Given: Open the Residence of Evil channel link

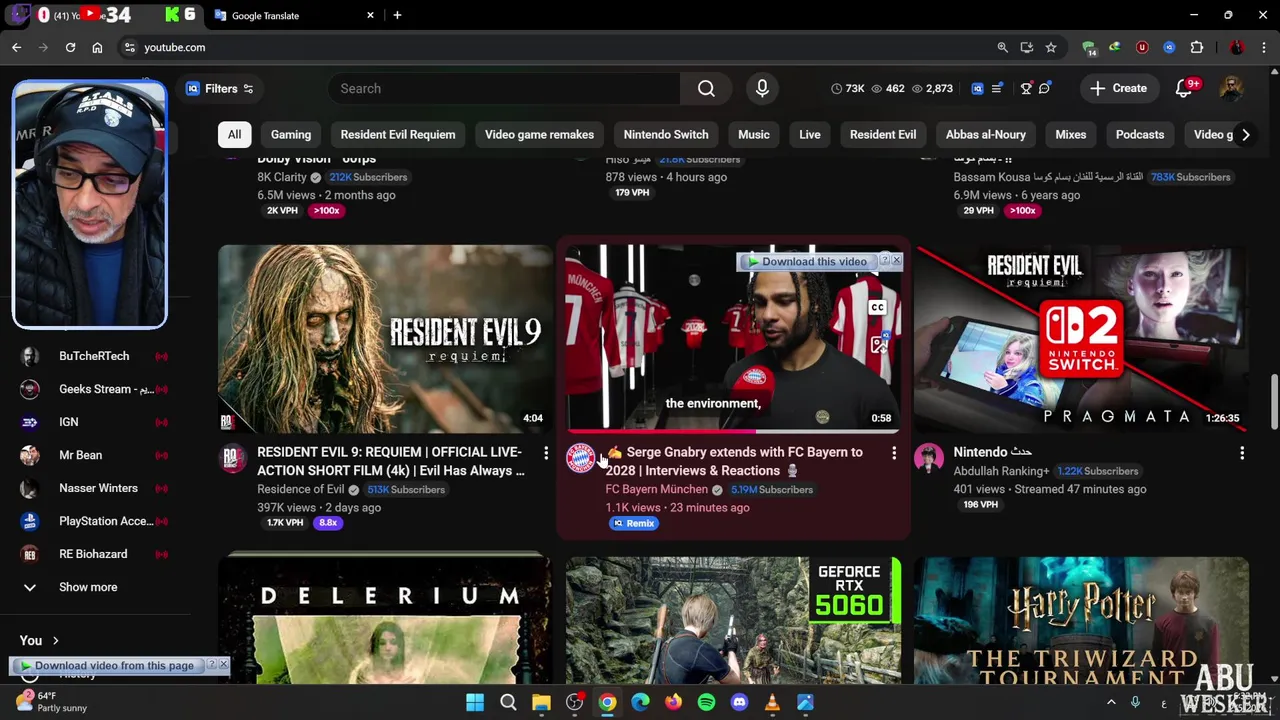Looking at the screenshot, I should click(300, 489).
